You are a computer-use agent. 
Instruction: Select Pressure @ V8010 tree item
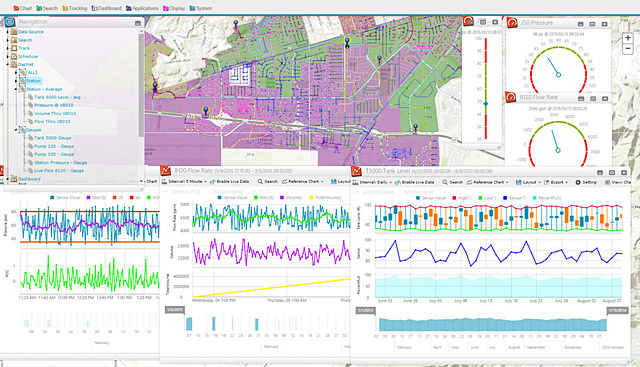pos(53,105)
